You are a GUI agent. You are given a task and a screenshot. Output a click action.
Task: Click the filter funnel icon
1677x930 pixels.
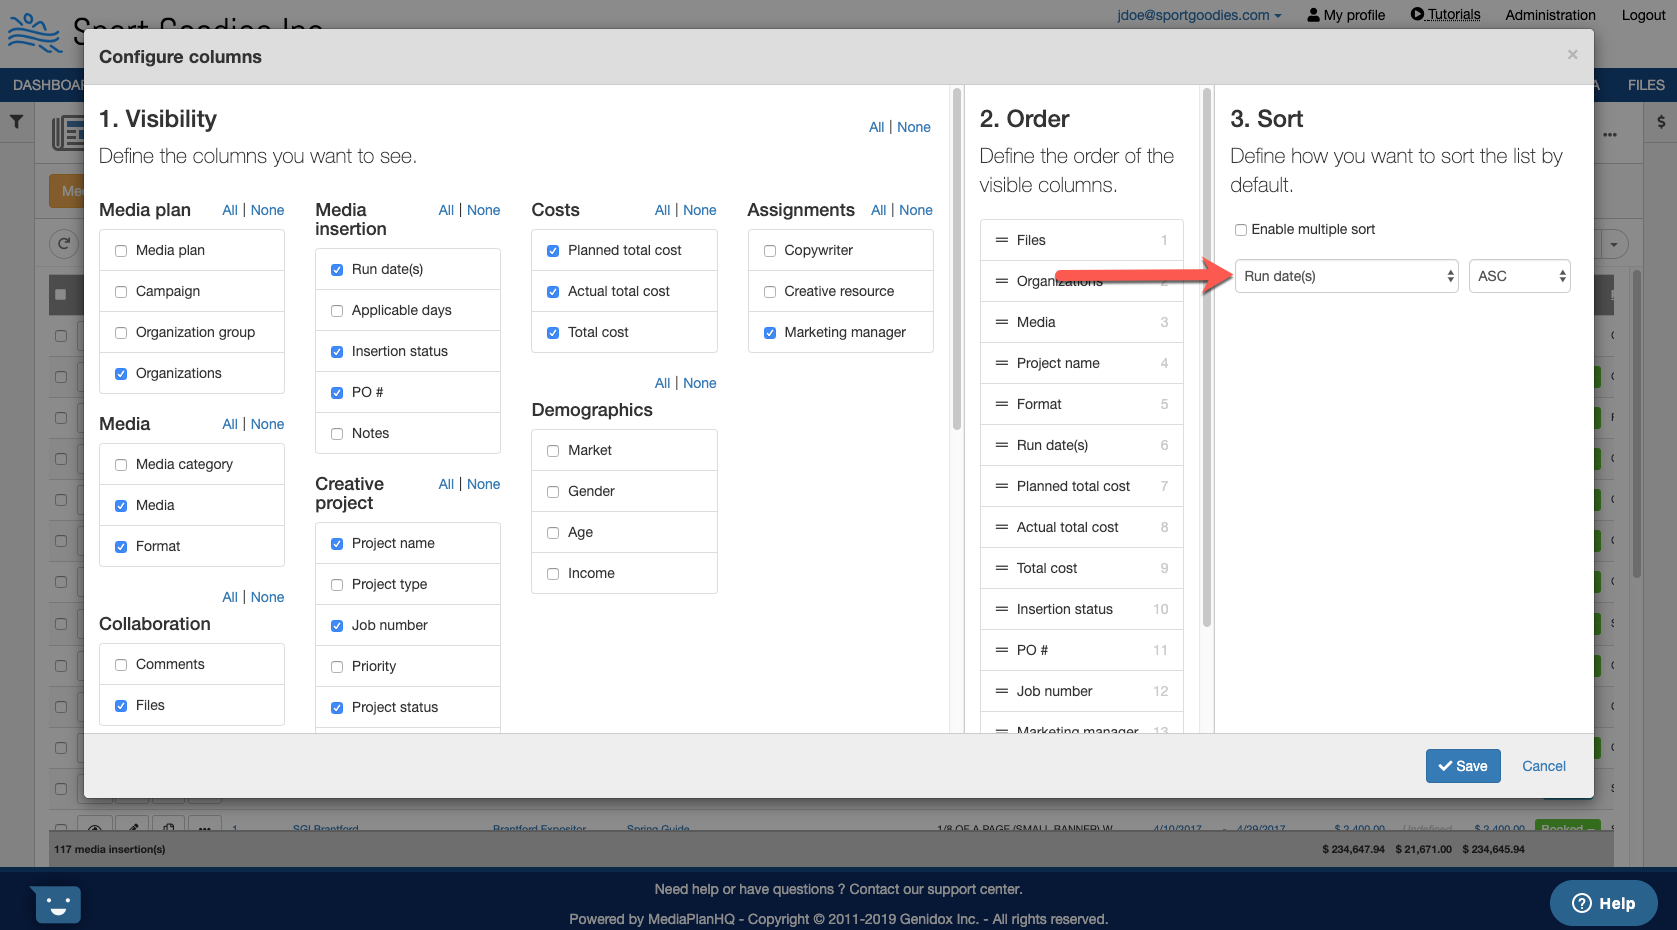click(17, 122)
